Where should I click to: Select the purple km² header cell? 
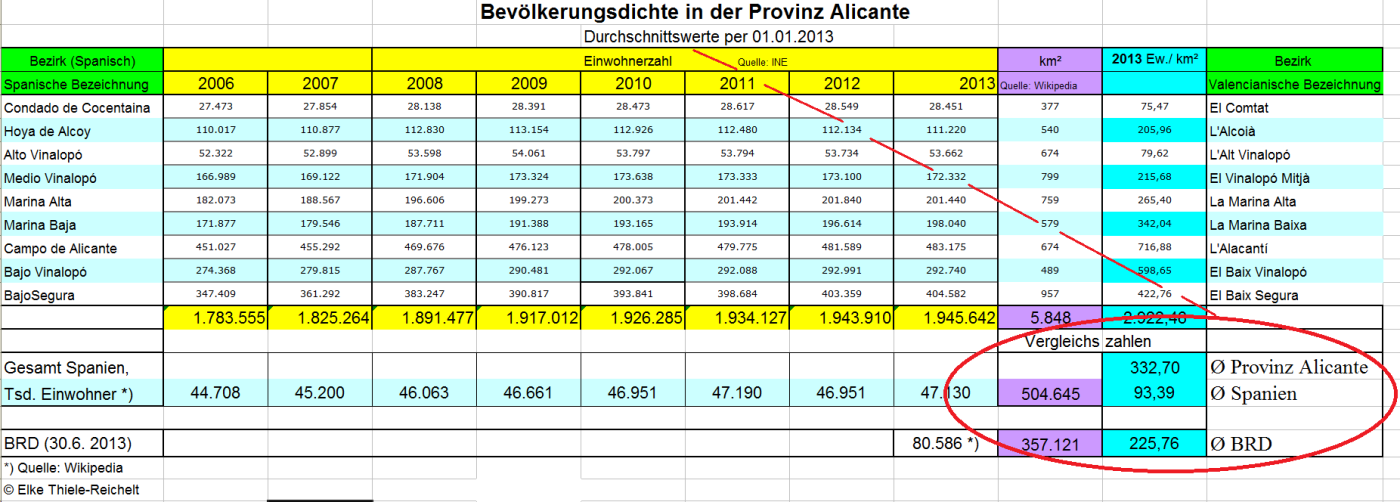[x=1050, y=61]
